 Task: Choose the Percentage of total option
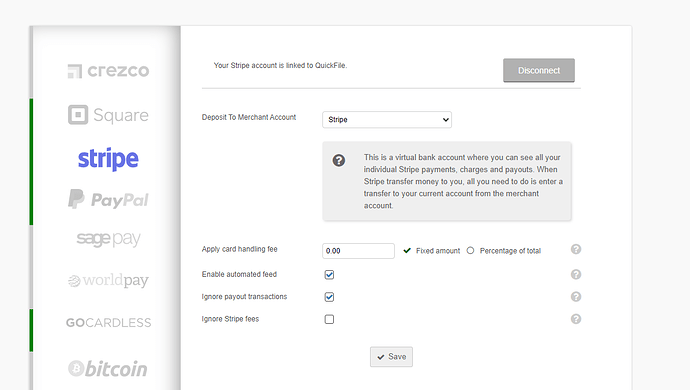470,250
